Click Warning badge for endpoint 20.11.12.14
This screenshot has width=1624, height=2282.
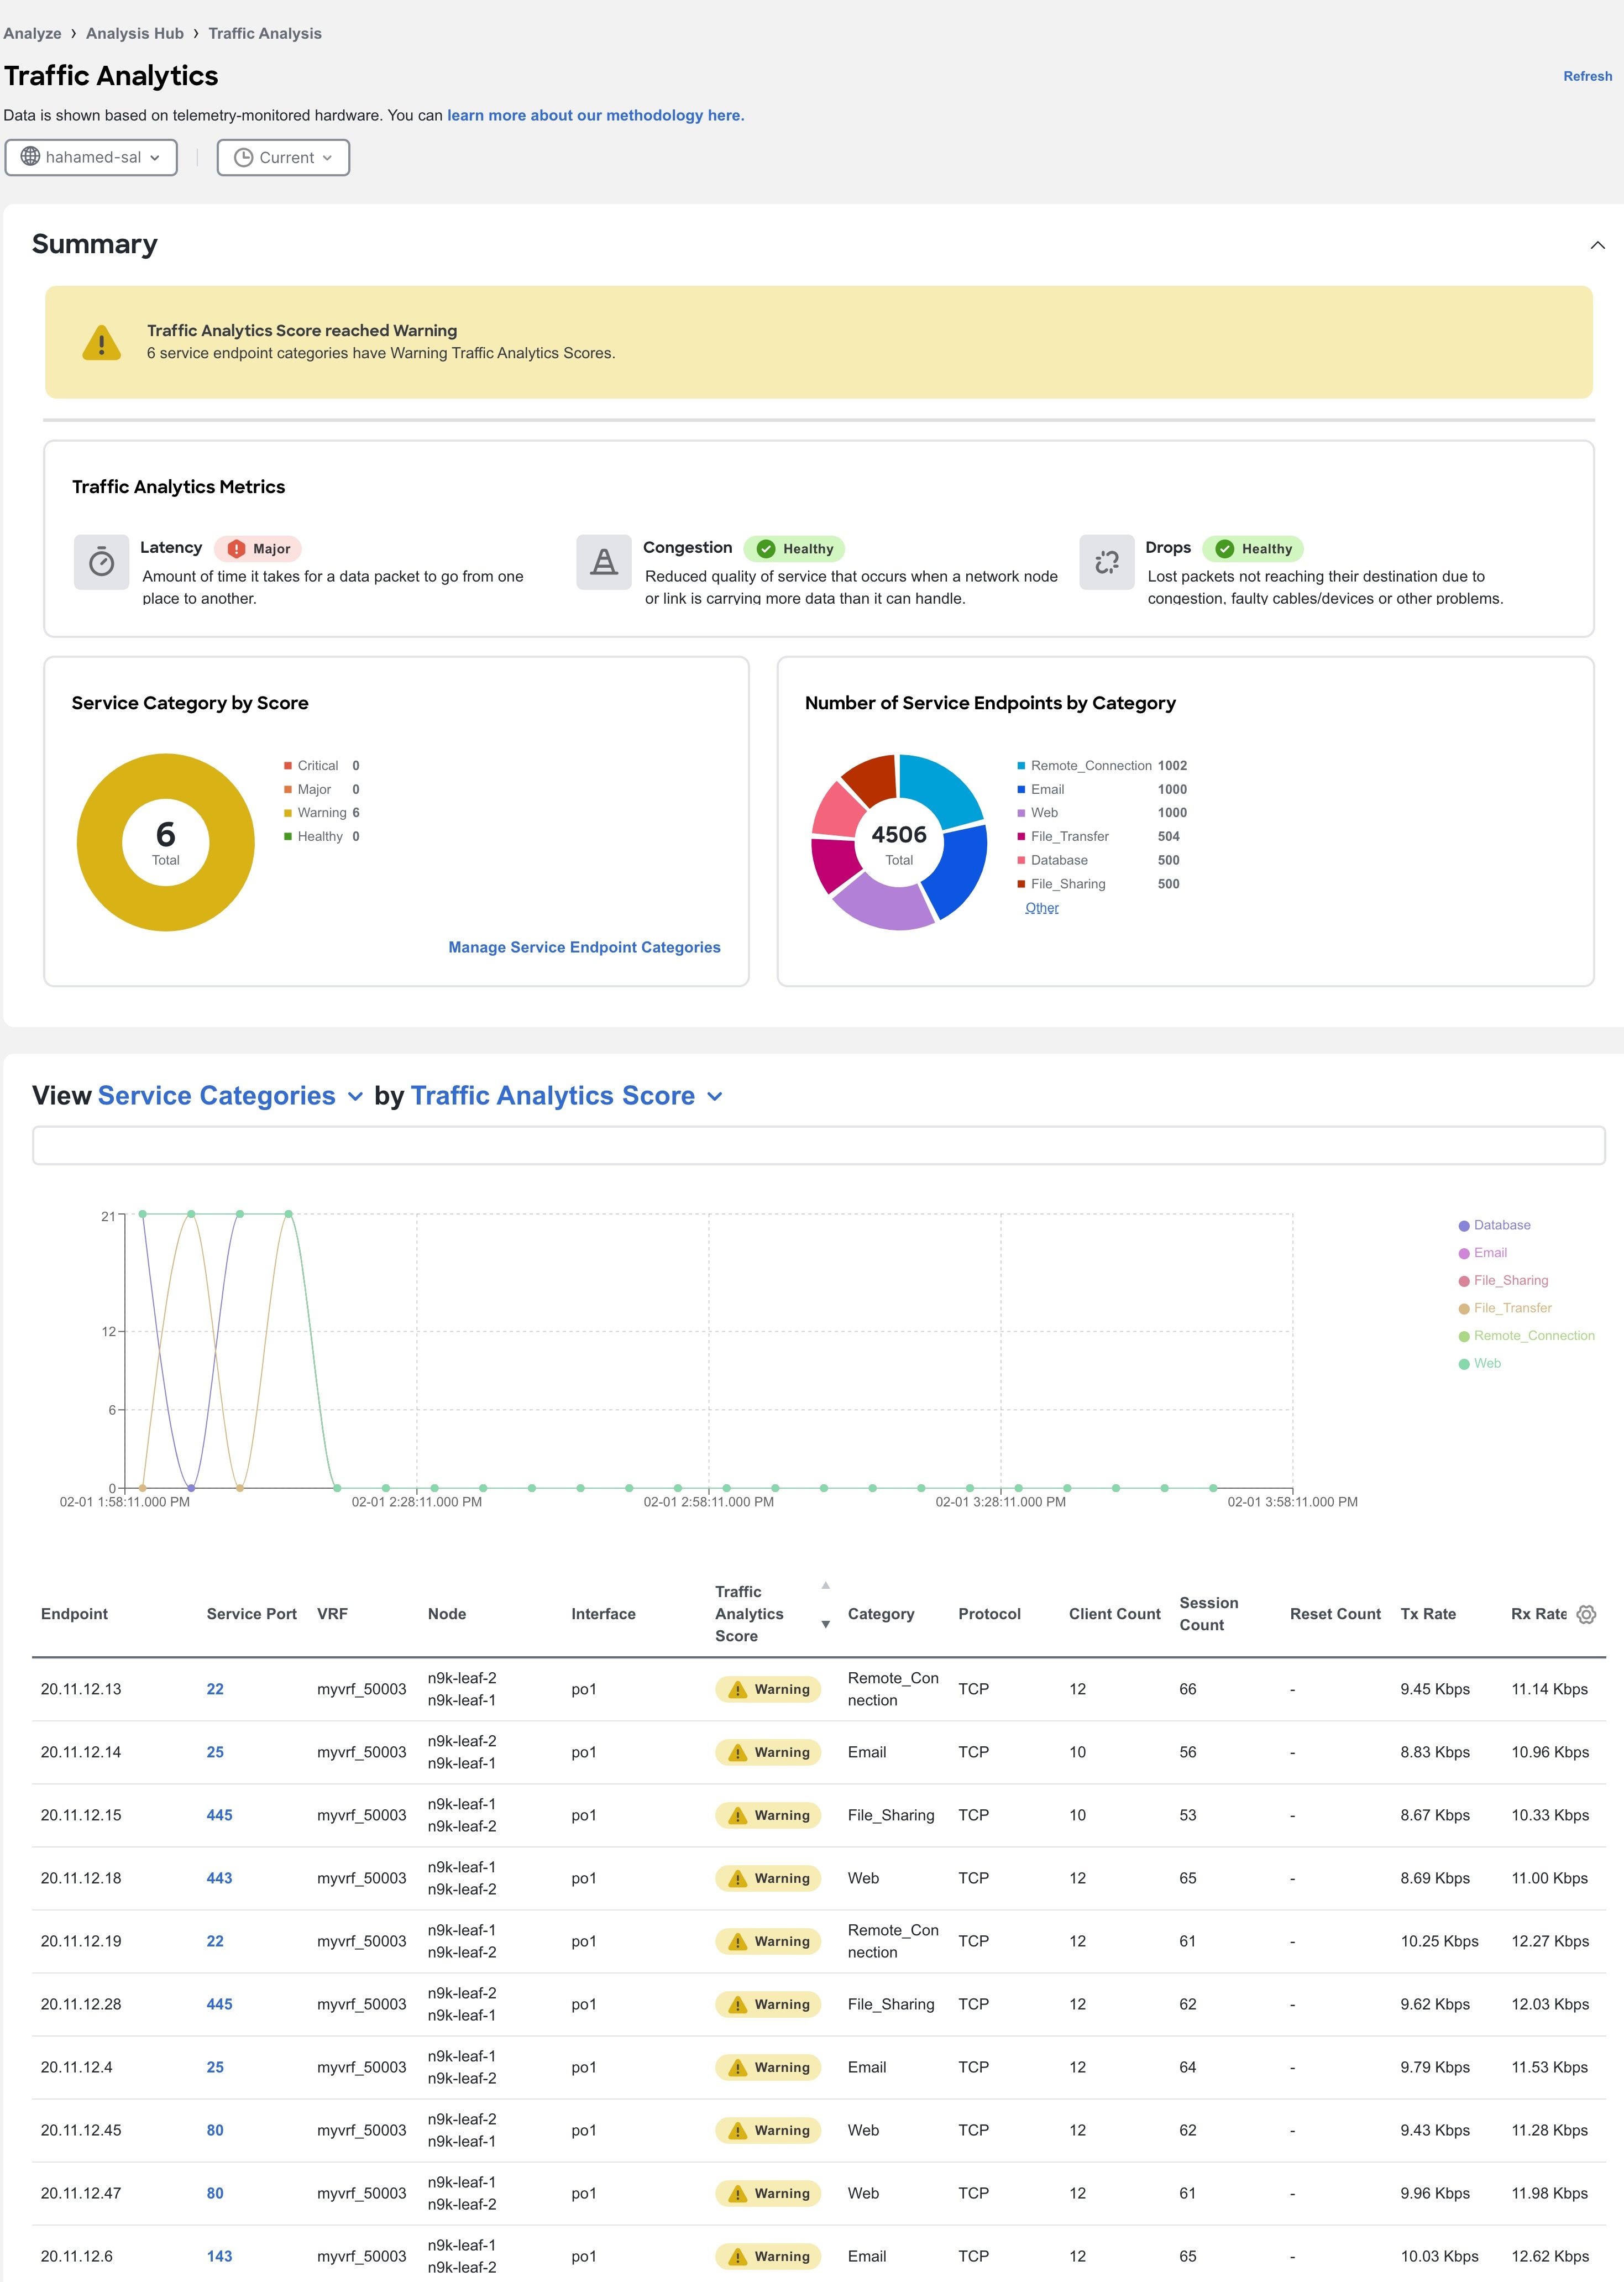coord(768,1752)
